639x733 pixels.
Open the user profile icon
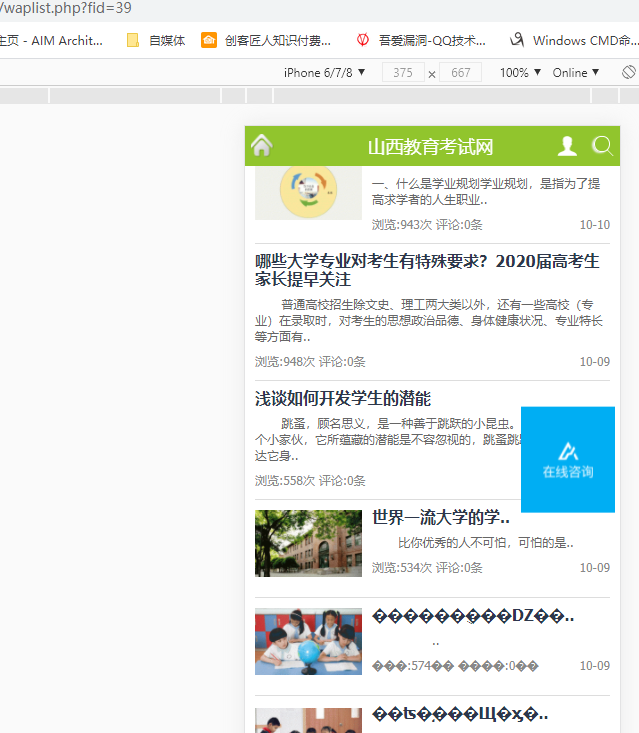tap(567, 146)
